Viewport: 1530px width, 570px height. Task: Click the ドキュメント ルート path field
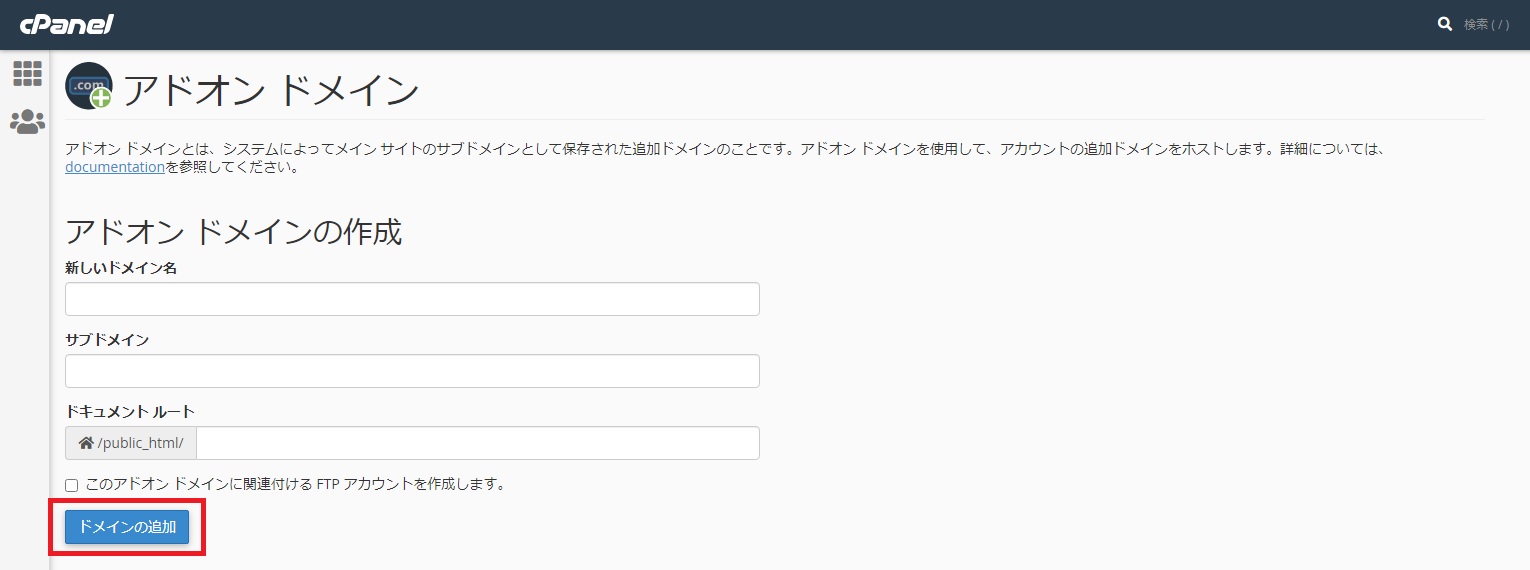point(478,443)
